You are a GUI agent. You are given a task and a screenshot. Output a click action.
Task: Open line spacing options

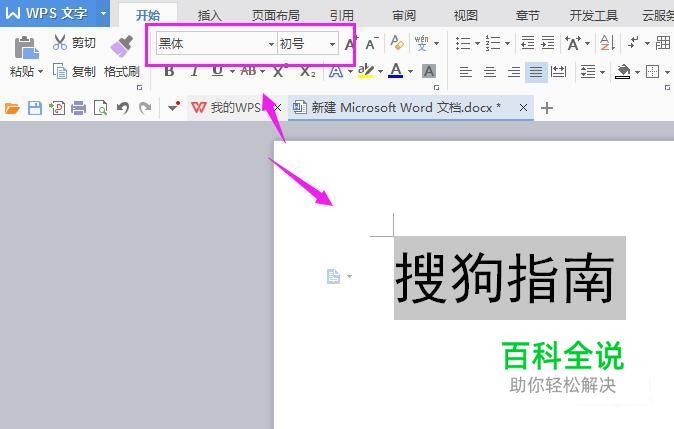588,72
